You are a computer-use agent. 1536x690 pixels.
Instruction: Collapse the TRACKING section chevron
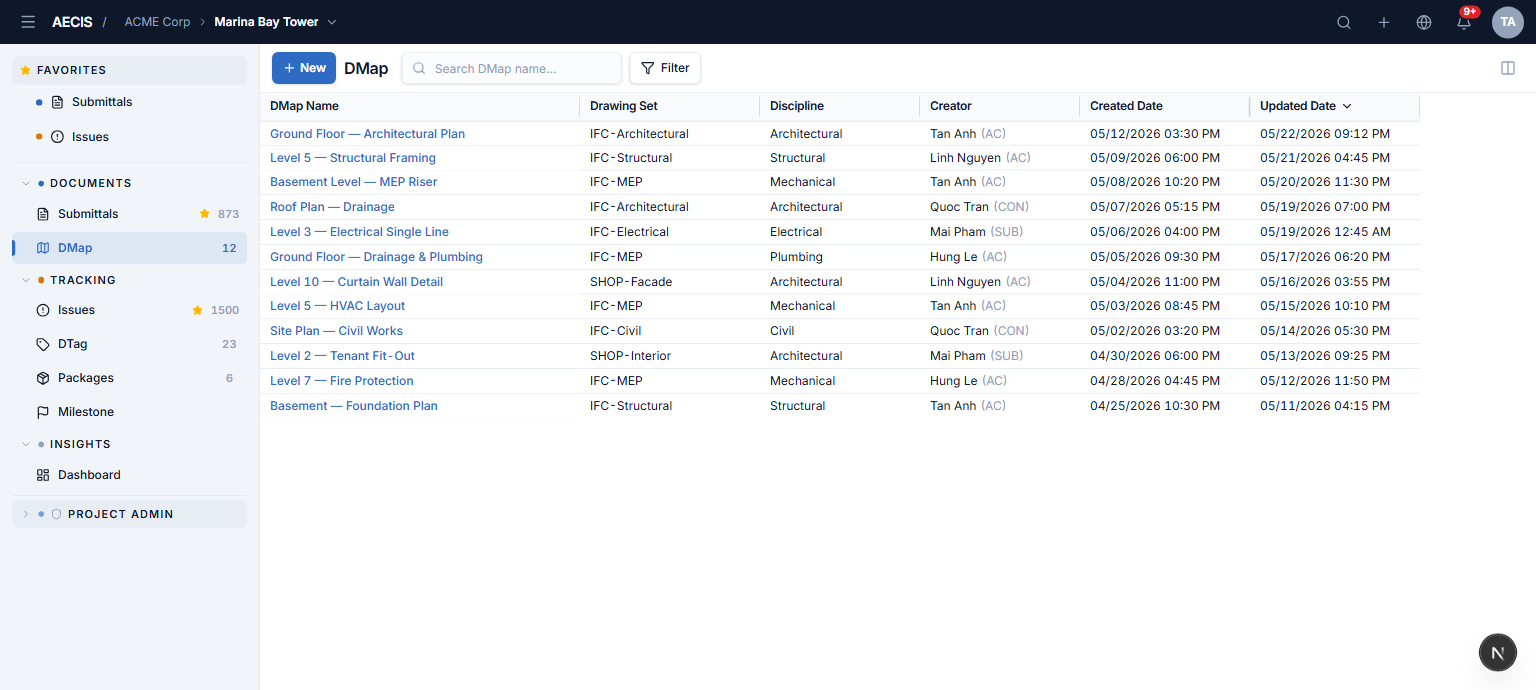[26, 280]
